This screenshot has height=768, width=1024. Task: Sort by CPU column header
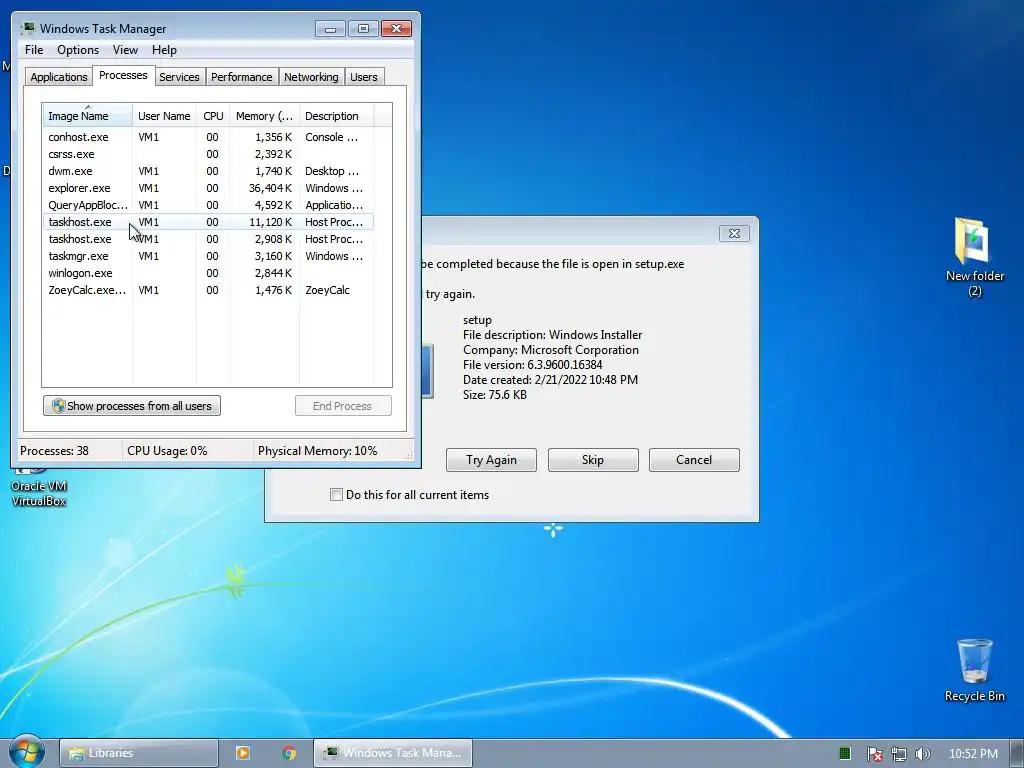coord(213,116)
